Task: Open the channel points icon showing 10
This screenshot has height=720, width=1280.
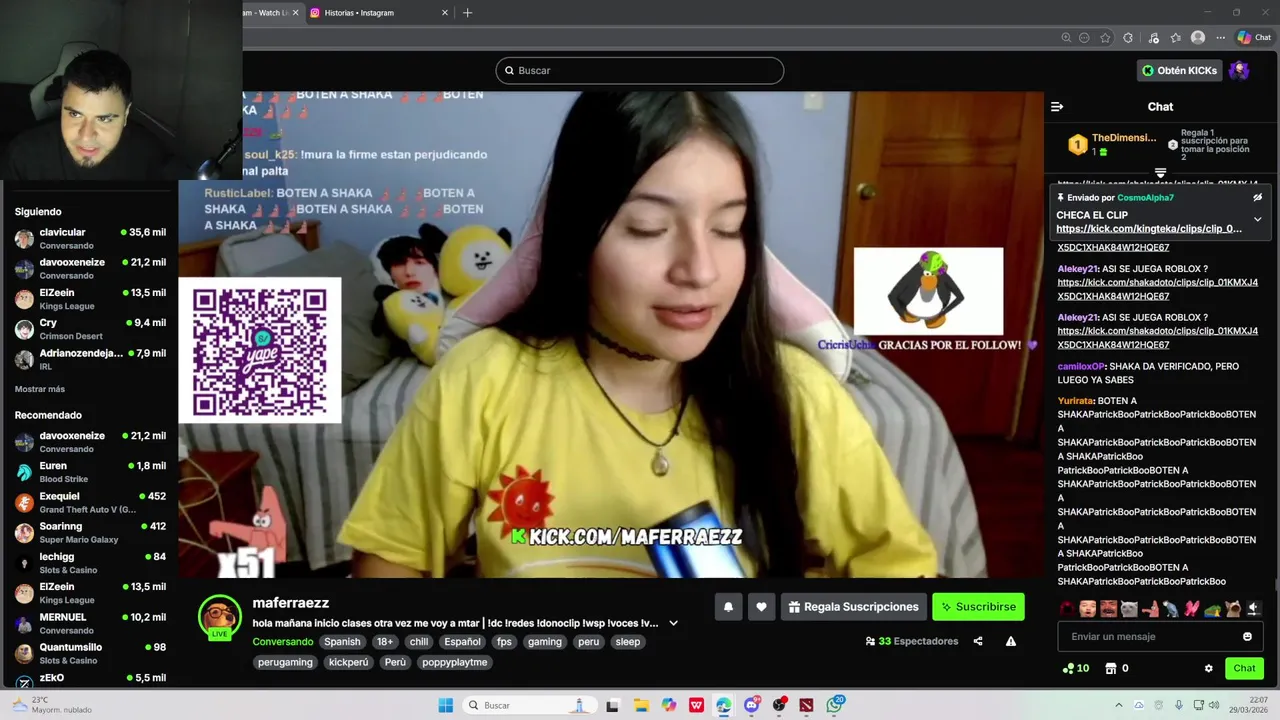Action: click(1076, 668)
